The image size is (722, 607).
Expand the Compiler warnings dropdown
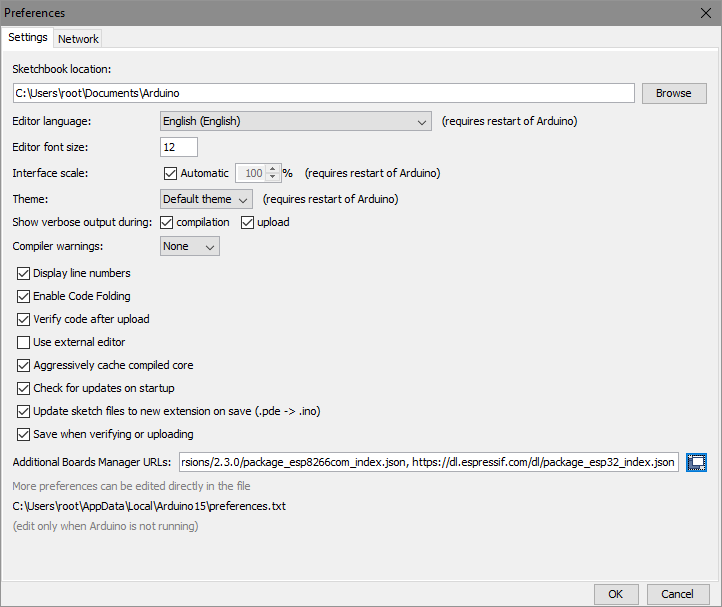(190, 246)
